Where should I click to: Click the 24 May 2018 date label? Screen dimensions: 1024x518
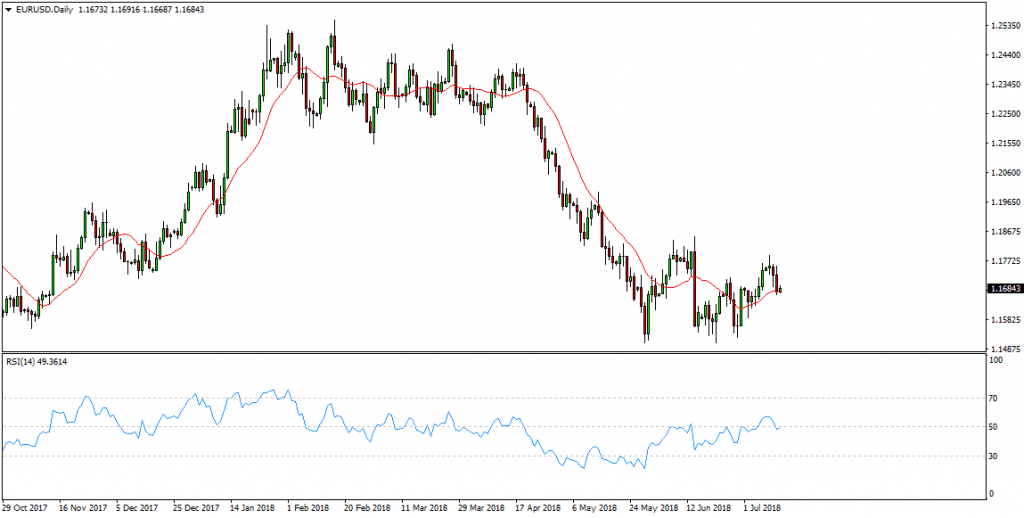653,507
